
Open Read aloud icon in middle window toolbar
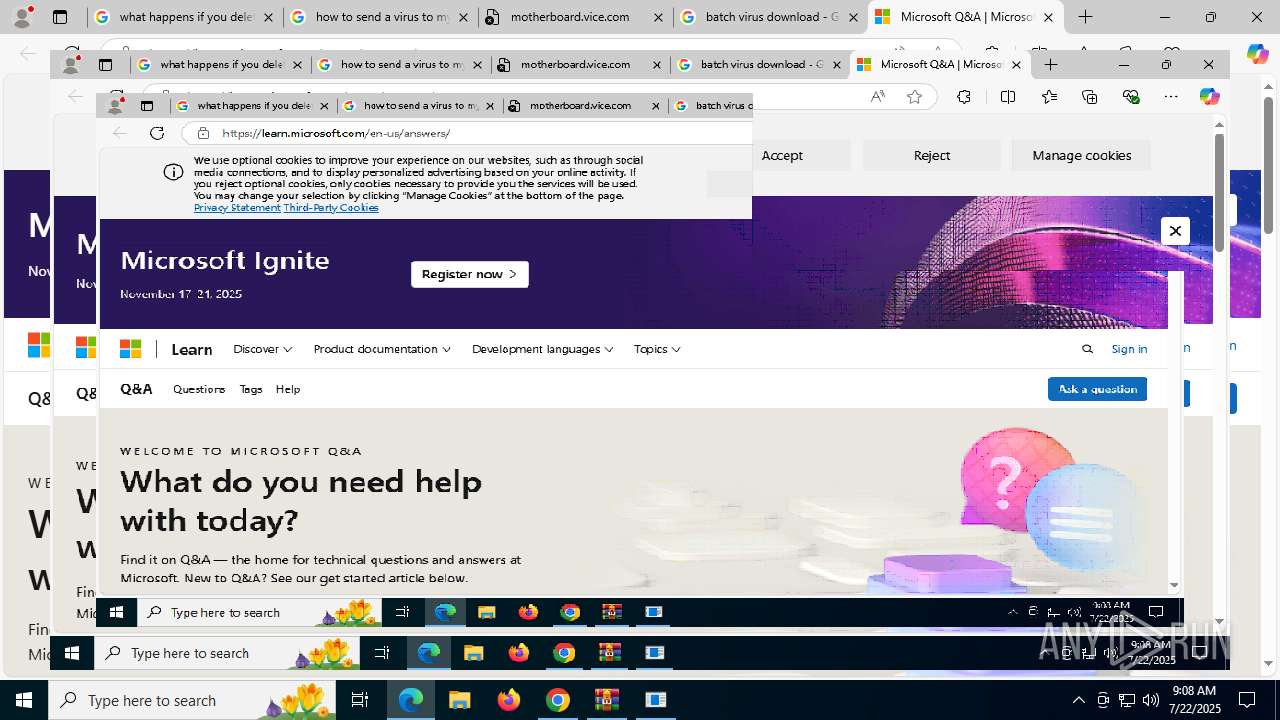click(x=877, y=96)
